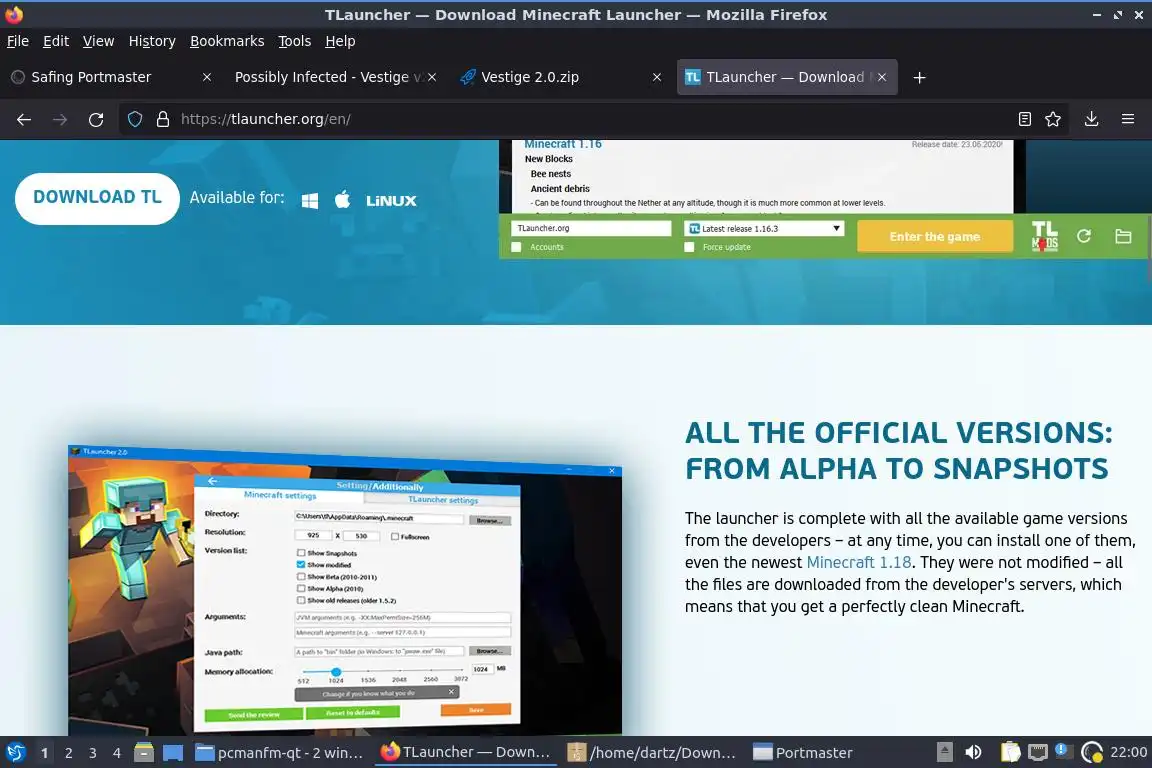
Task: Close the Vestige 2.0.zip tab
Action: coord(657,77)
